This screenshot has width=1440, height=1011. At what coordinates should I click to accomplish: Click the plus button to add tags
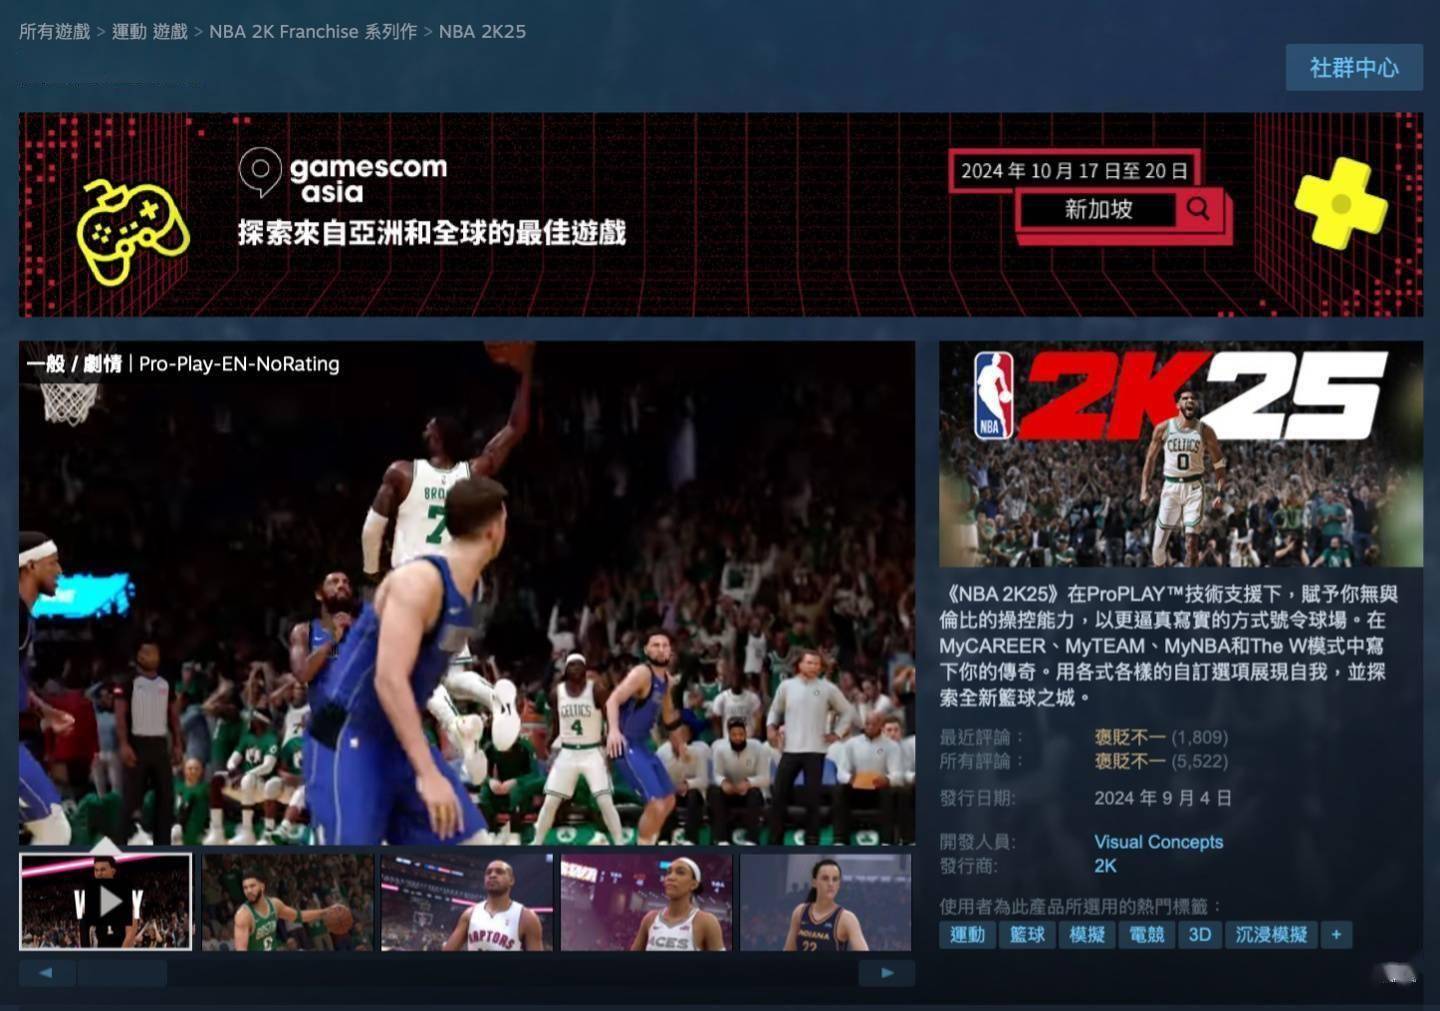pyautogui.click(x=1336, y=935)
